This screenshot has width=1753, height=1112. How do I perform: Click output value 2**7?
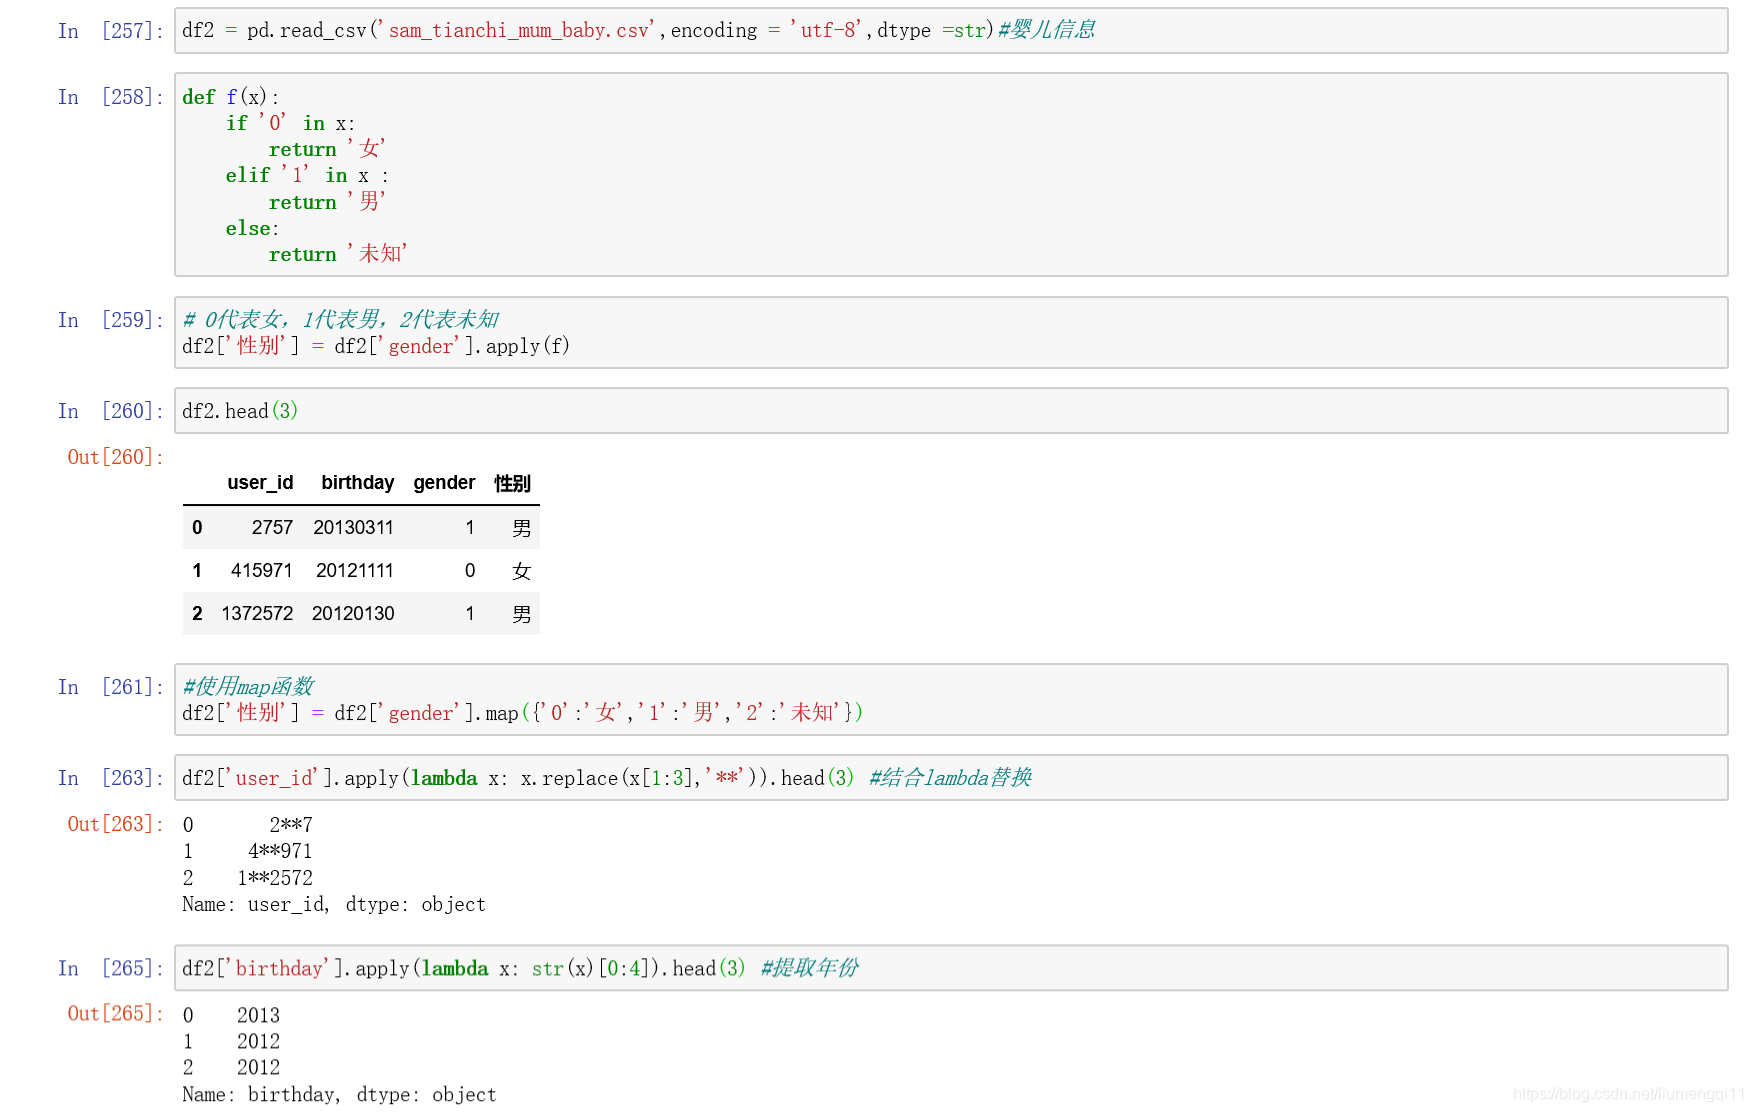click(291, 825)
